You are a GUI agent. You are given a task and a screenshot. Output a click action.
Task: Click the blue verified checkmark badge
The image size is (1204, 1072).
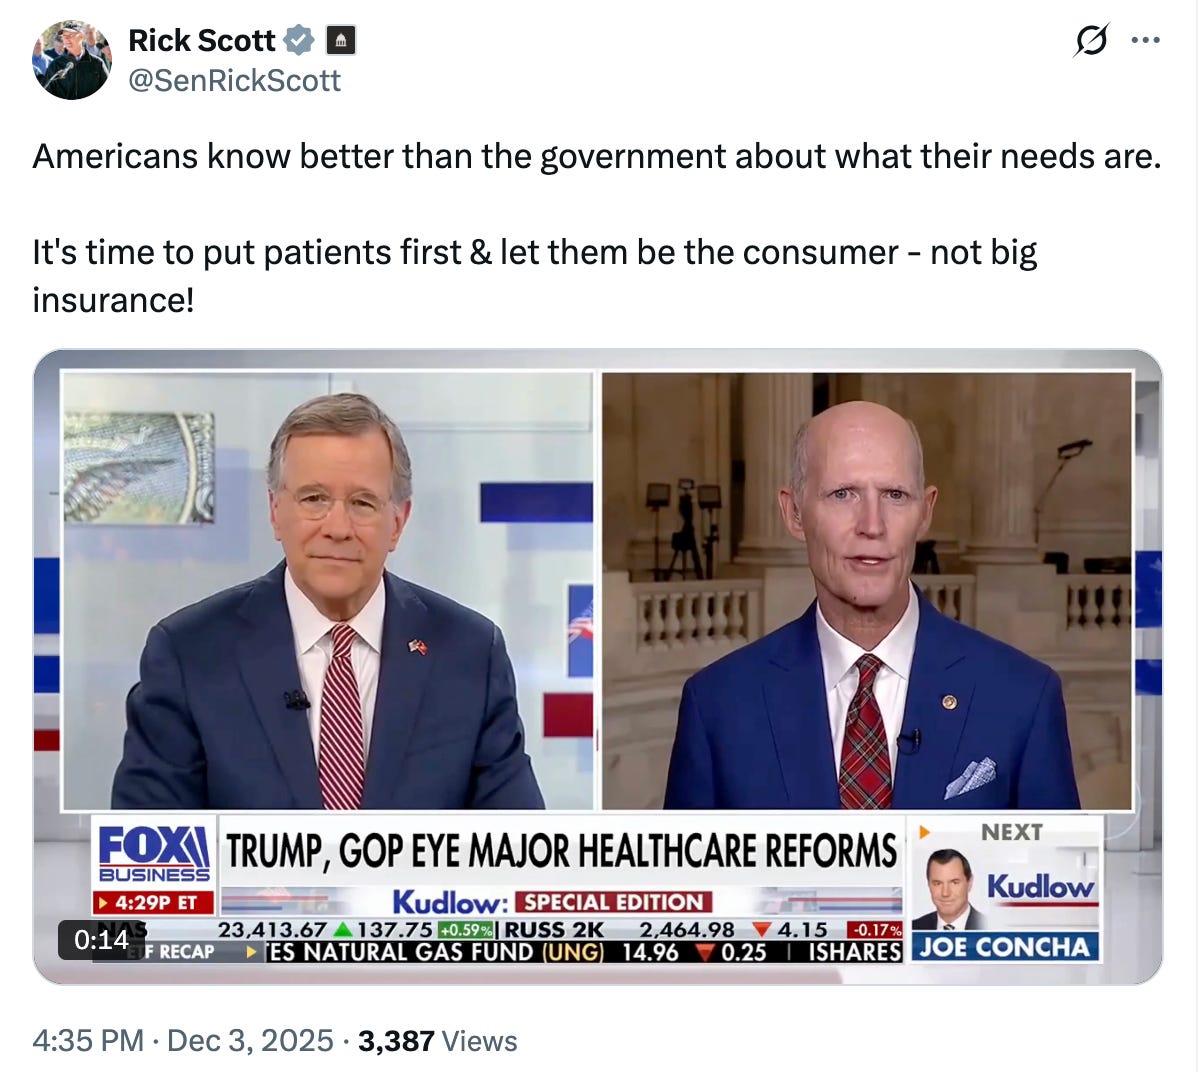tap(299, 40)
